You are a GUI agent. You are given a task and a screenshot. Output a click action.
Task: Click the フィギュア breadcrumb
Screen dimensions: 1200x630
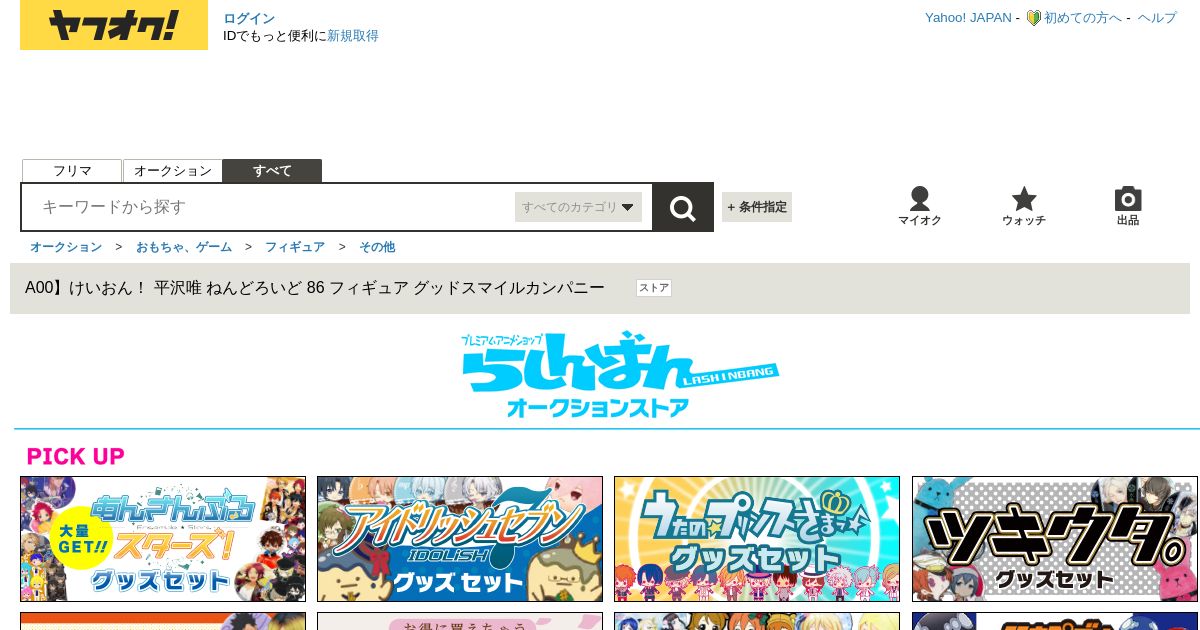tap(295, 247)
